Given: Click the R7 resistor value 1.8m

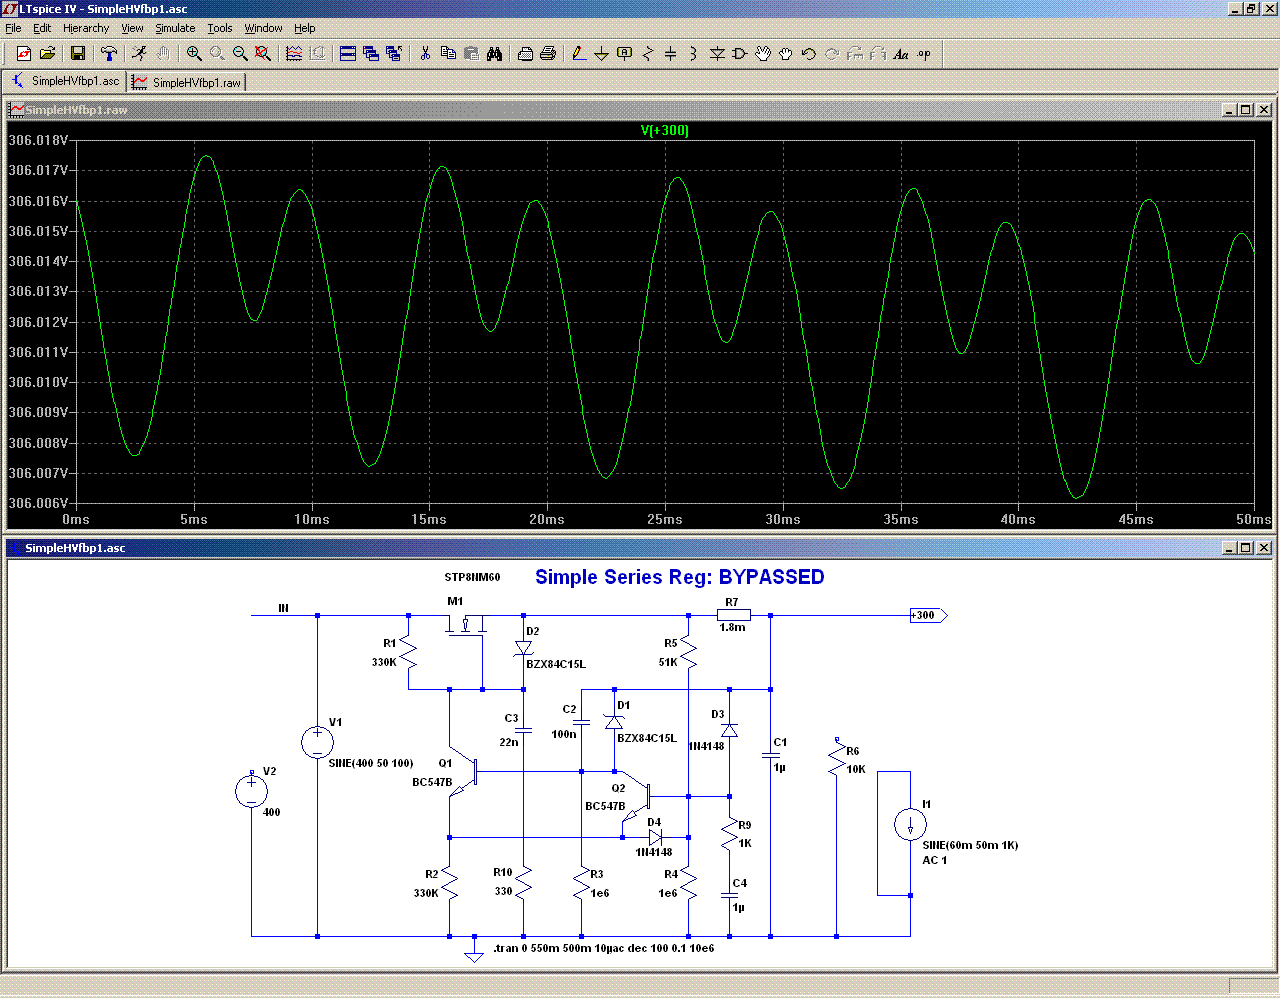Looking at the screenshot, I should (x=732, y=627).
